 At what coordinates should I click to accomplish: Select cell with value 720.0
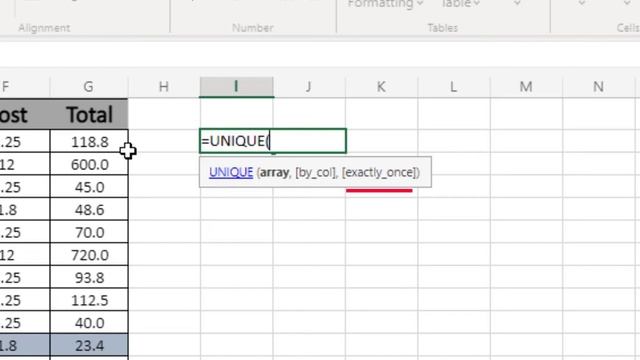coord(89,255)
